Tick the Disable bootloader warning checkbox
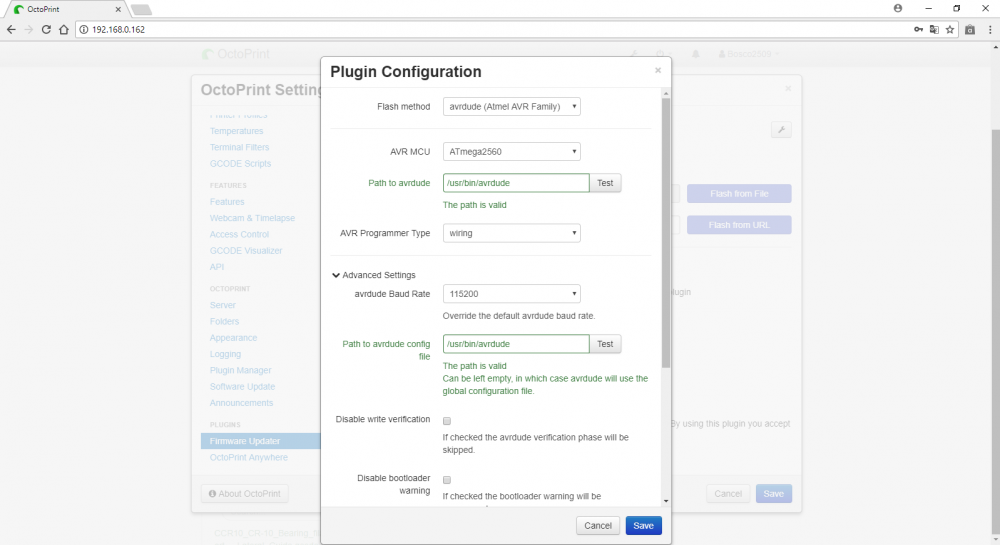This screenshot has width=1000, height=545. tap(447, 480)
